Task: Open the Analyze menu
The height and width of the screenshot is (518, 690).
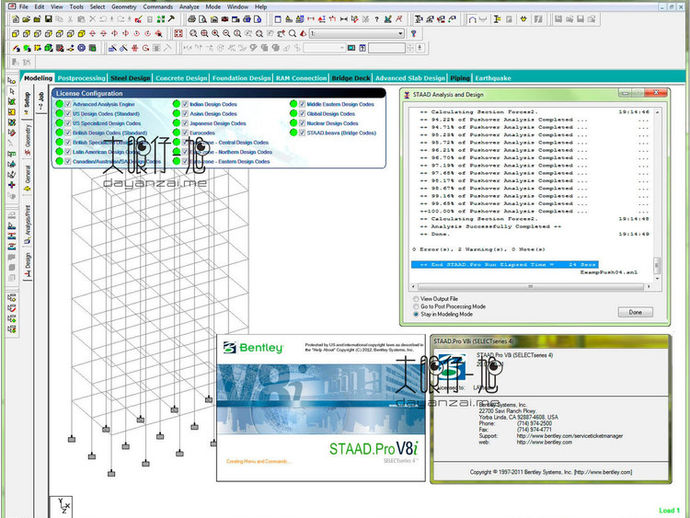Action: pyautogui.click(x=189, y=7)
